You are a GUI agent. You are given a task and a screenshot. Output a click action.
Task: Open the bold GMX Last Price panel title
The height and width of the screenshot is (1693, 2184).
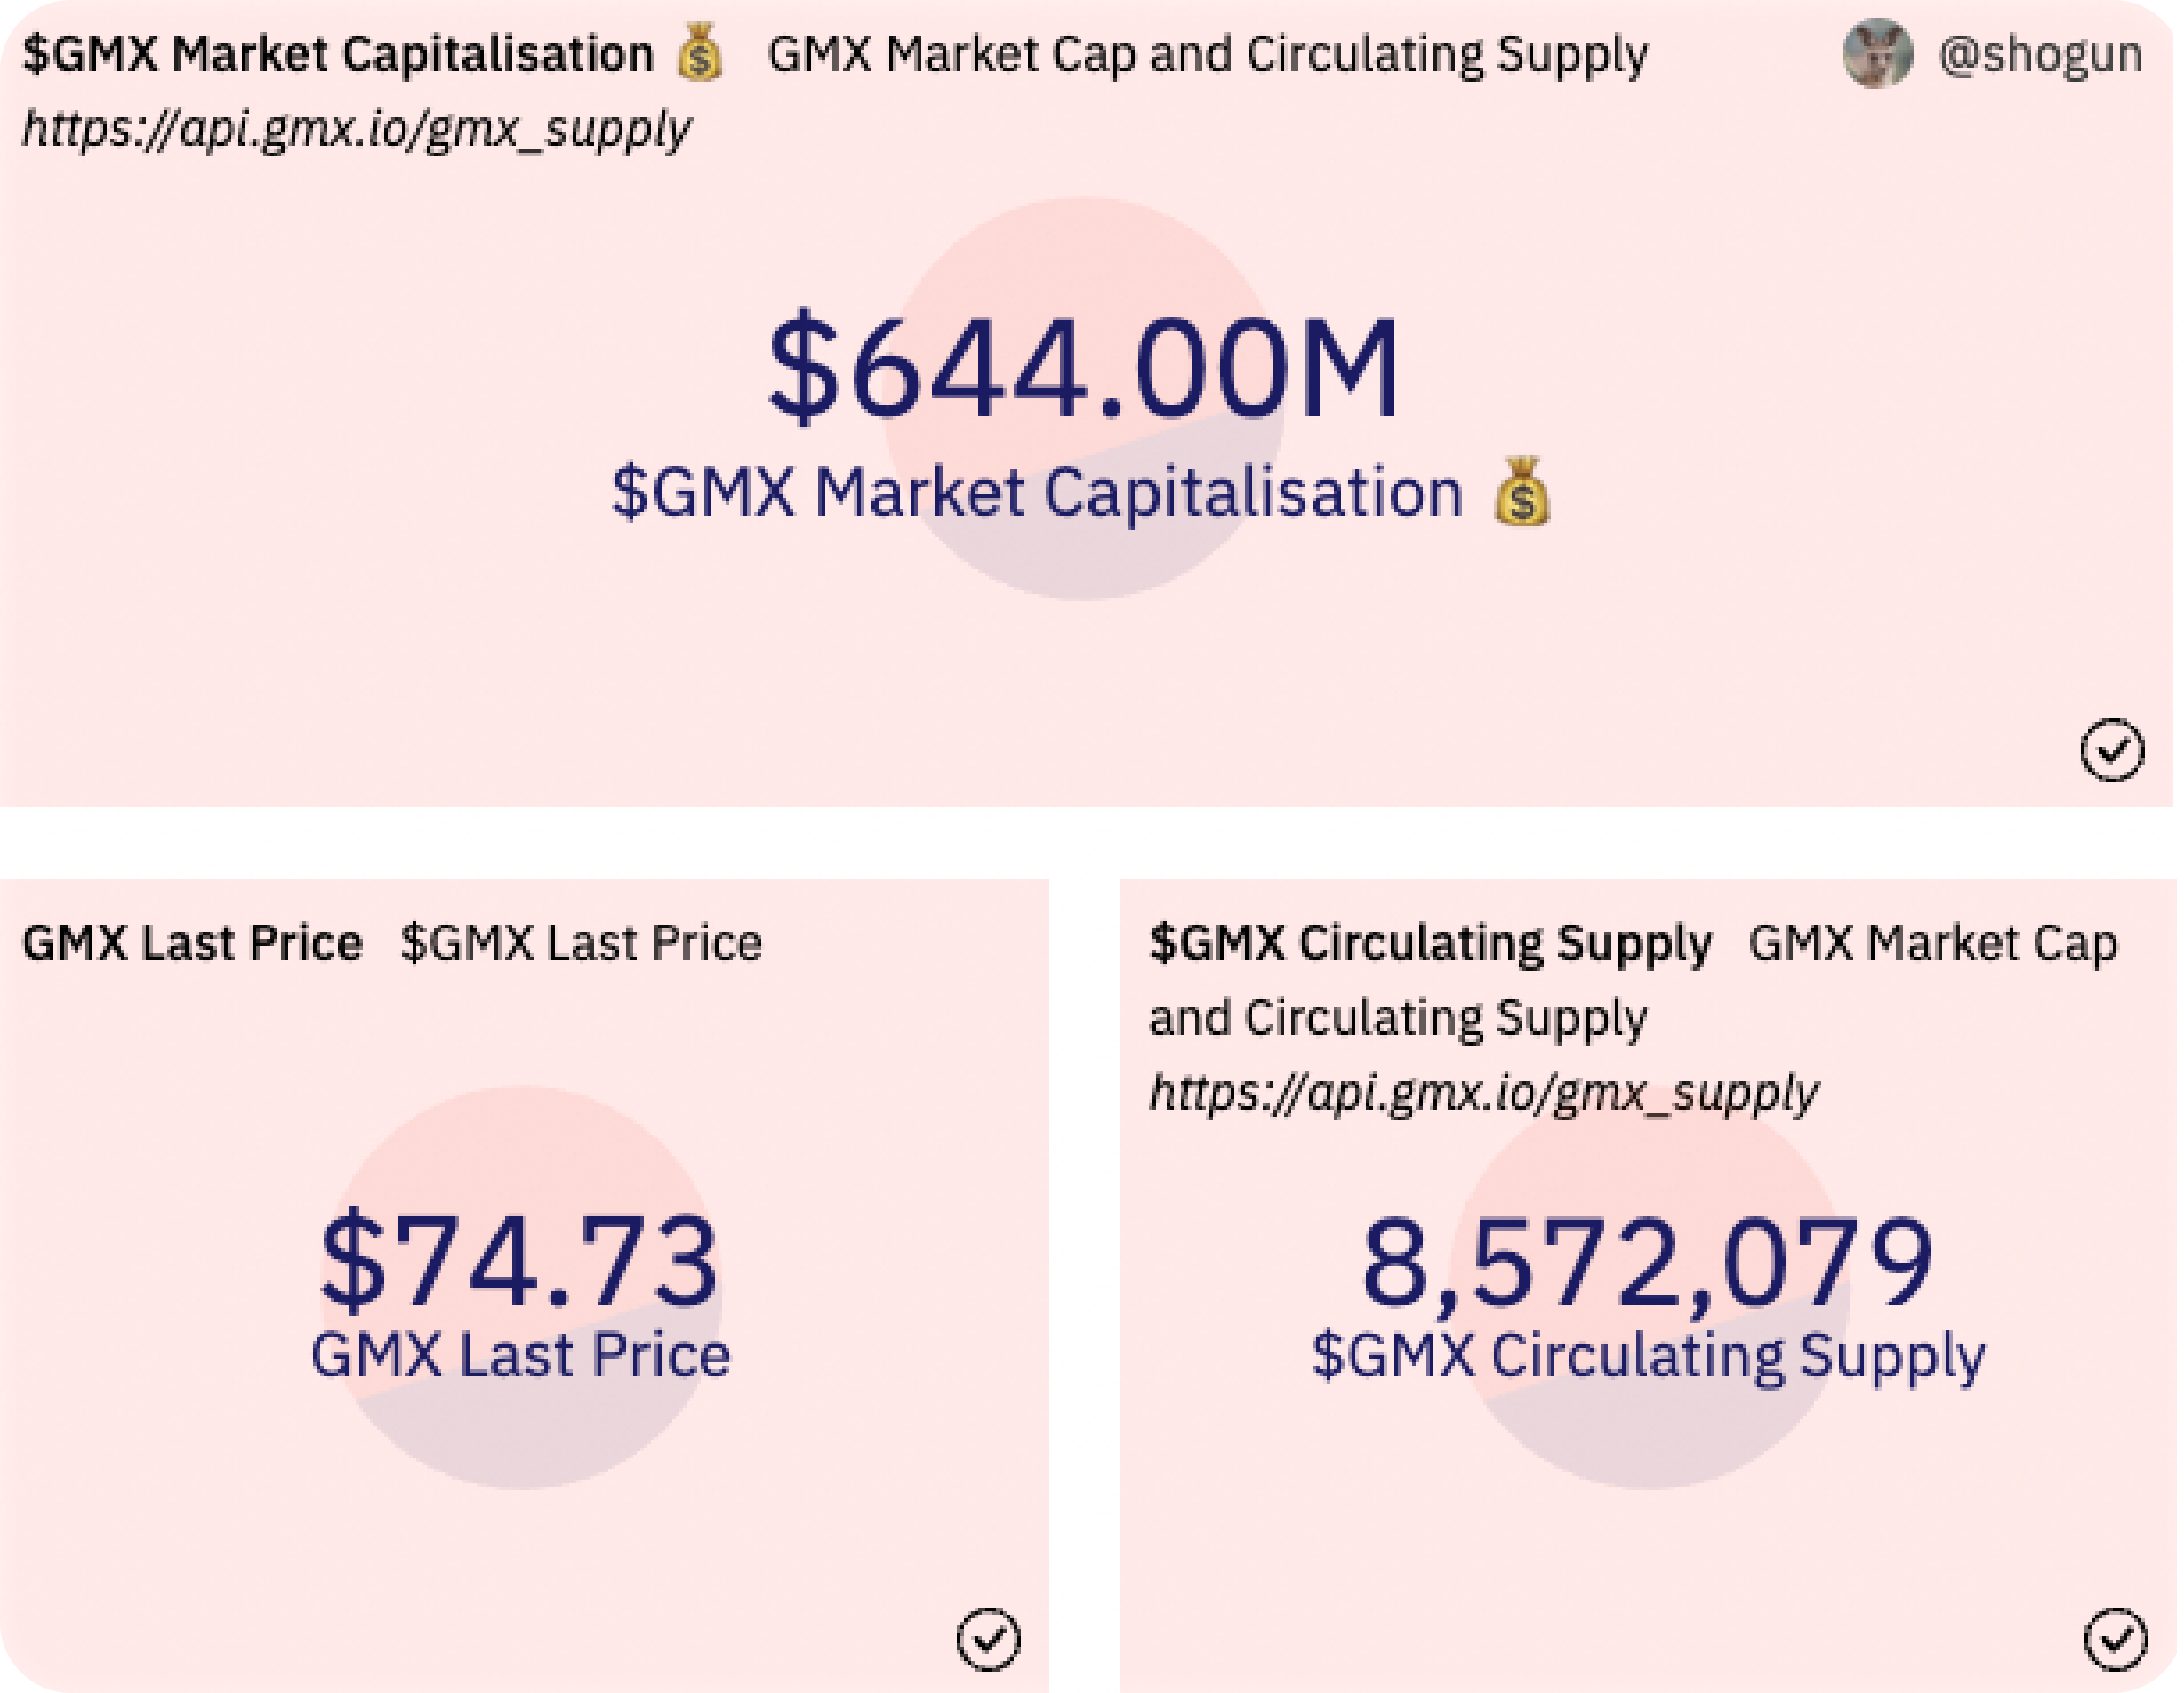pos(192,943)
